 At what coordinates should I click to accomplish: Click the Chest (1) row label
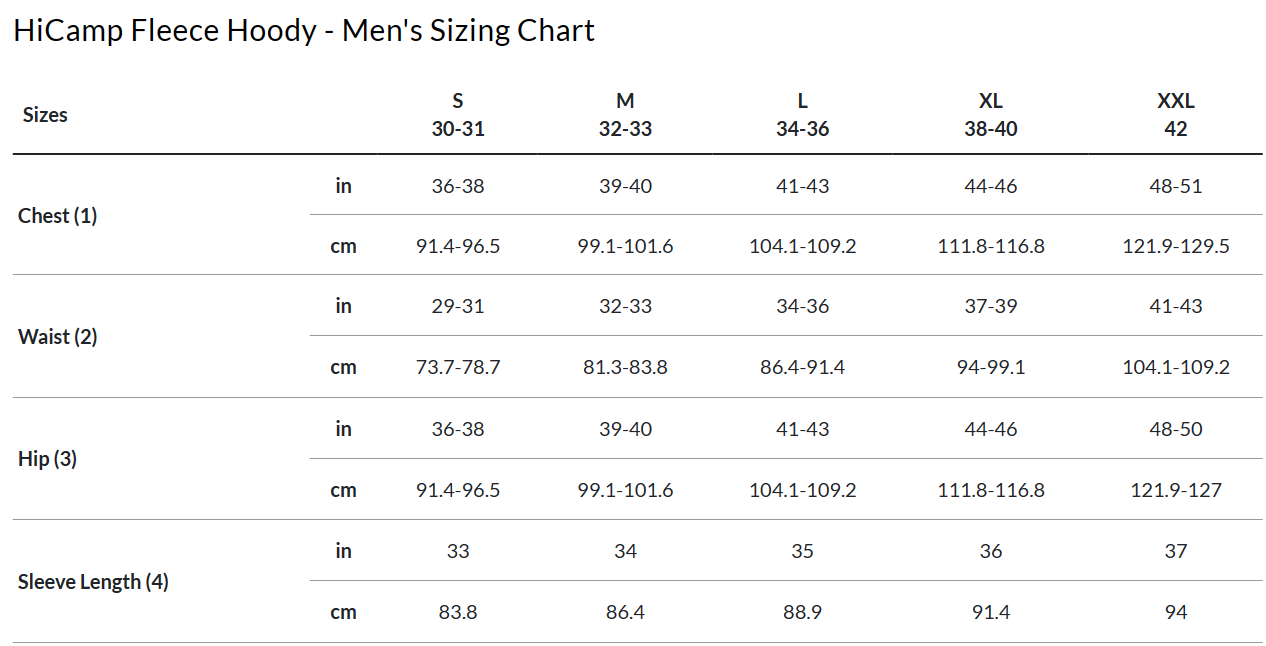(x=58, y=216)
